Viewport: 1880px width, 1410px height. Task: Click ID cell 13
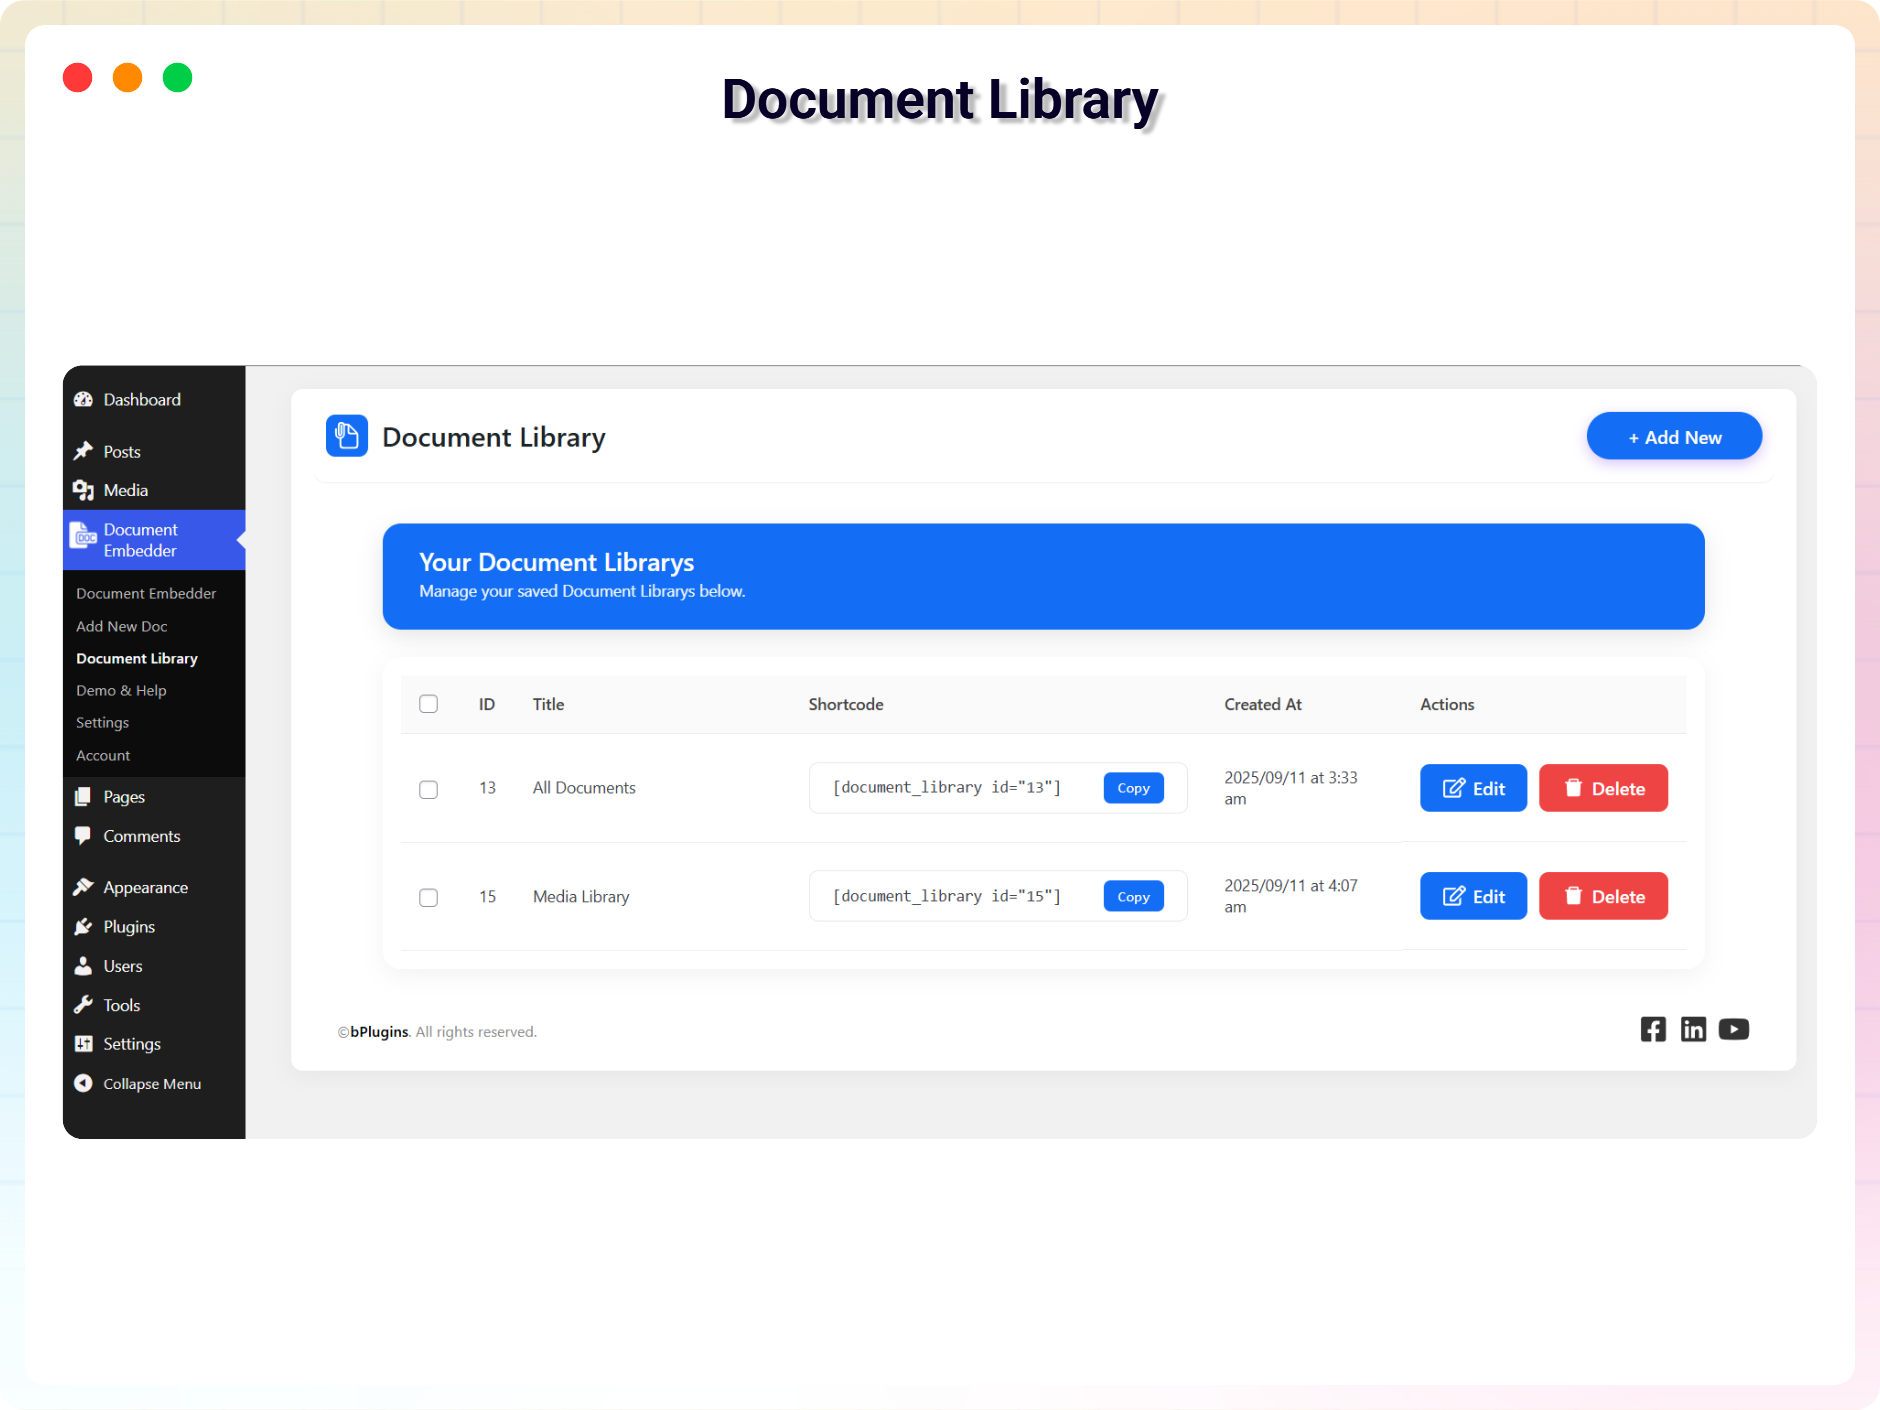pos(487,788)
